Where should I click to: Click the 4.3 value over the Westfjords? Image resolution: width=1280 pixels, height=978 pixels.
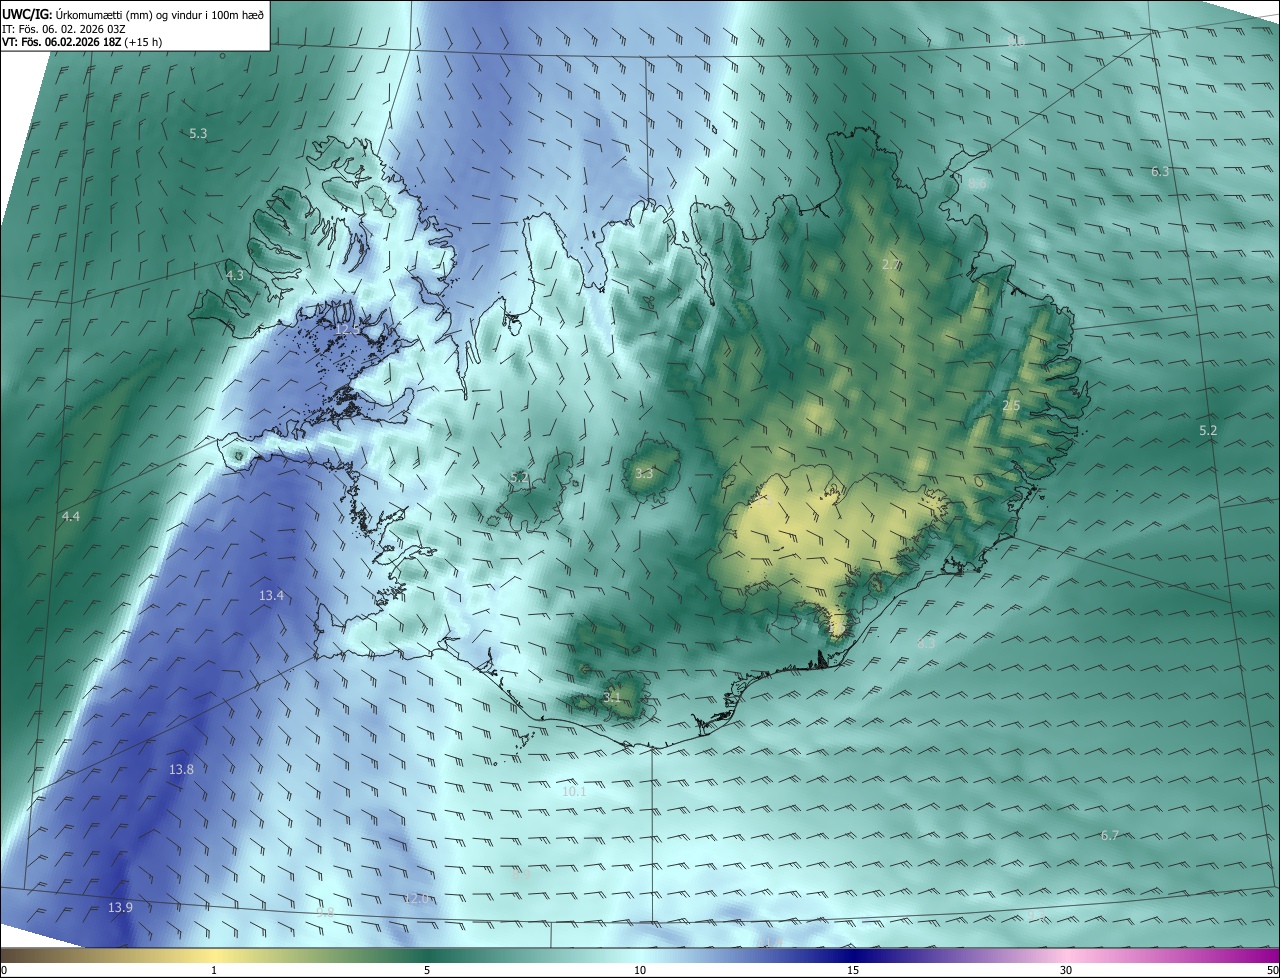coord(235,275)
